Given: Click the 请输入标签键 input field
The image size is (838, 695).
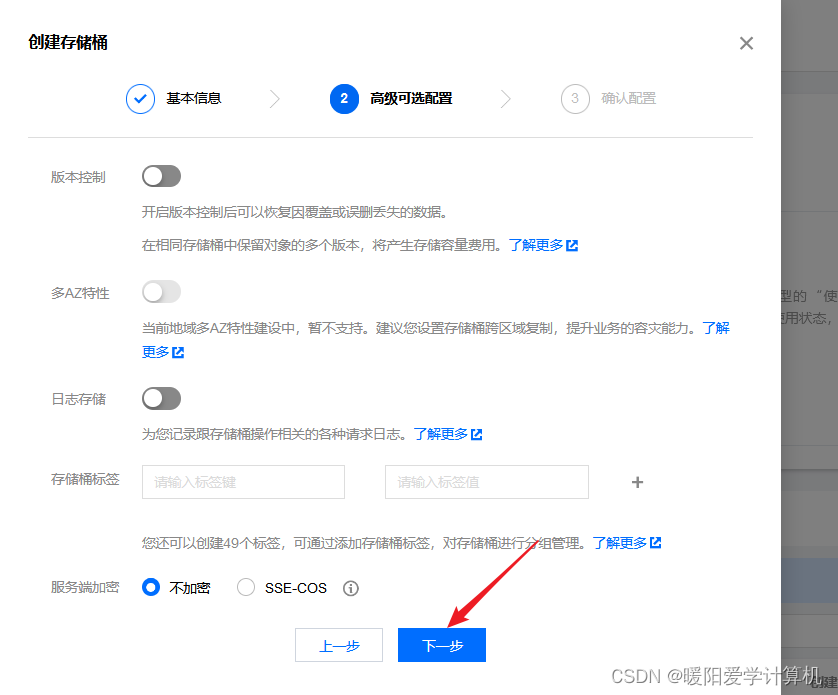Looking at the screenshot, I should coord(243,482).
